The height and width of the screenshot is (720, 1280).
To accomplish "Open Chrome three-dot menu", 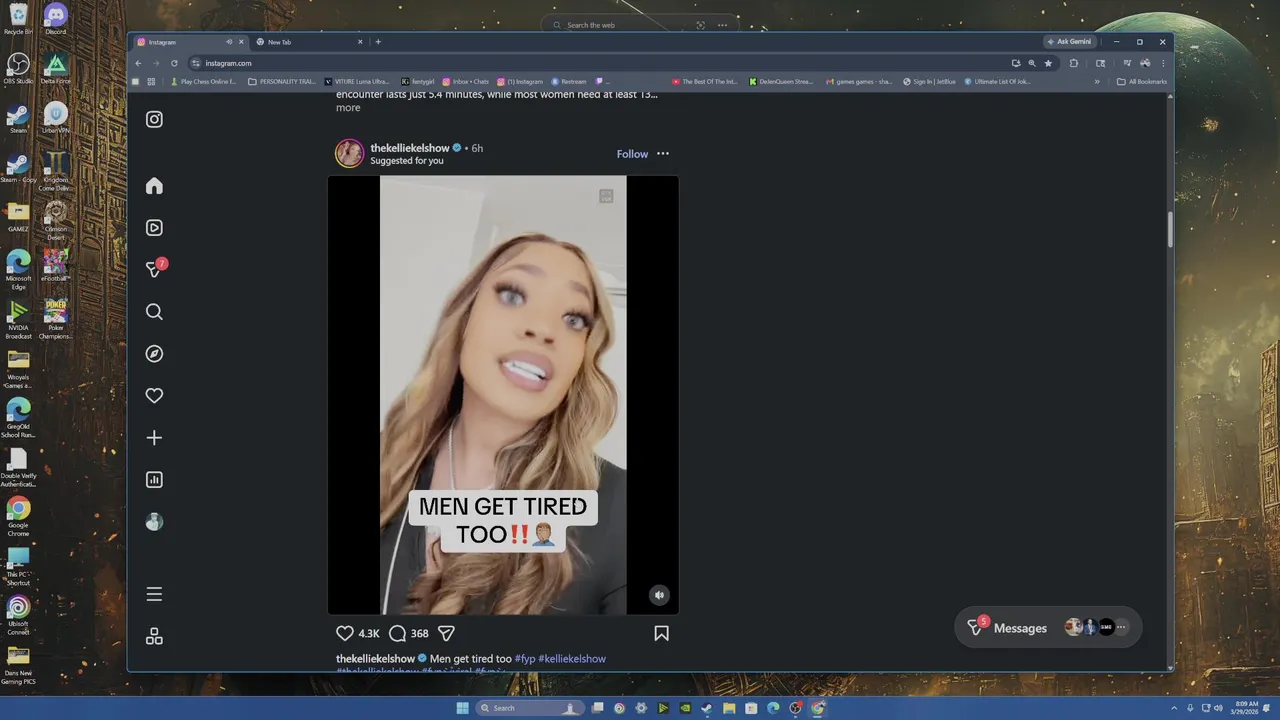I will [1163, 63].
